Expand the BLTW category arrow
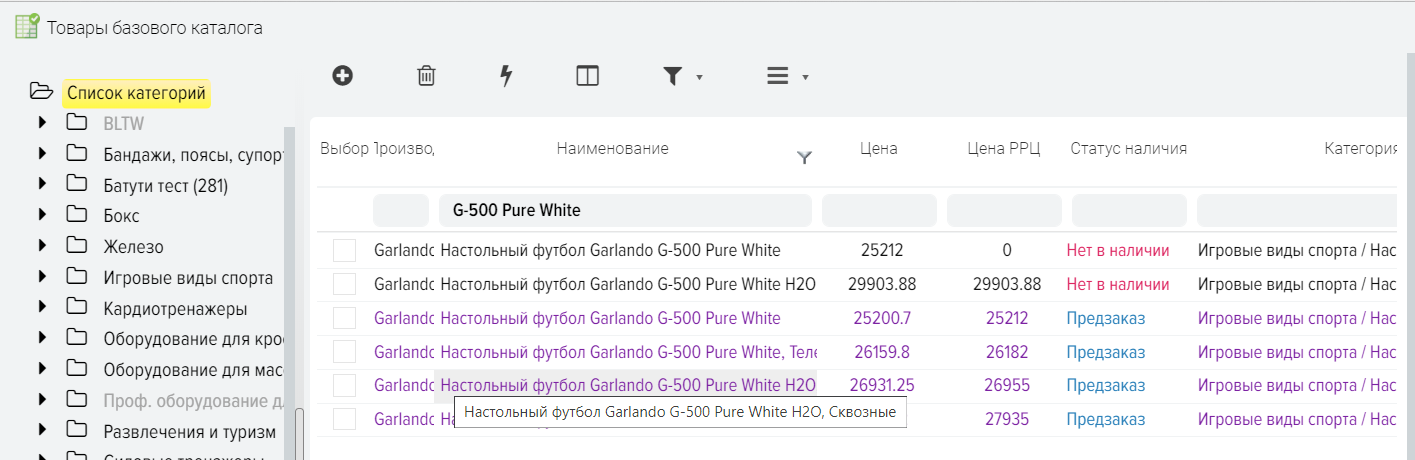 [42, 124]
